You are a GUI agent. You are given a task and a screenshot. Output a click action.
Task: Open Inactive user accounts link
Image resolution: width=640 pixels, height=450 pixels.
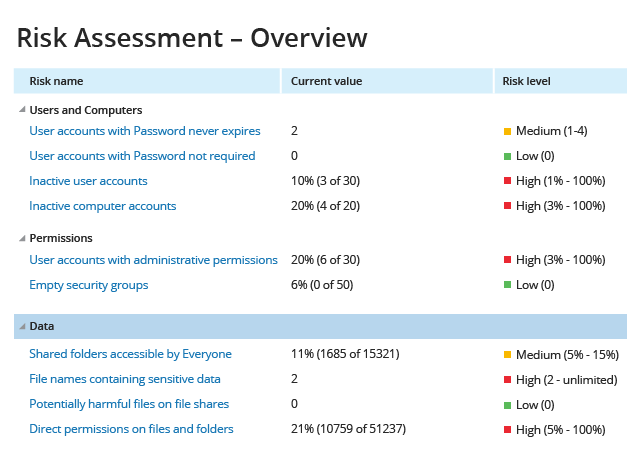(88, 181)
